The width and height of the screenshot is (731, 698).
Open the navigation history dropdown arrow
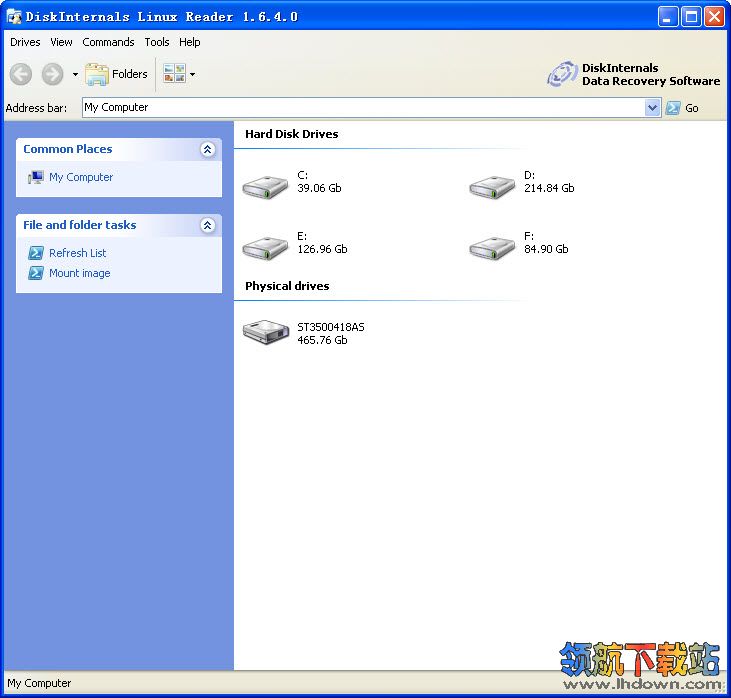(x=75, y=74)
